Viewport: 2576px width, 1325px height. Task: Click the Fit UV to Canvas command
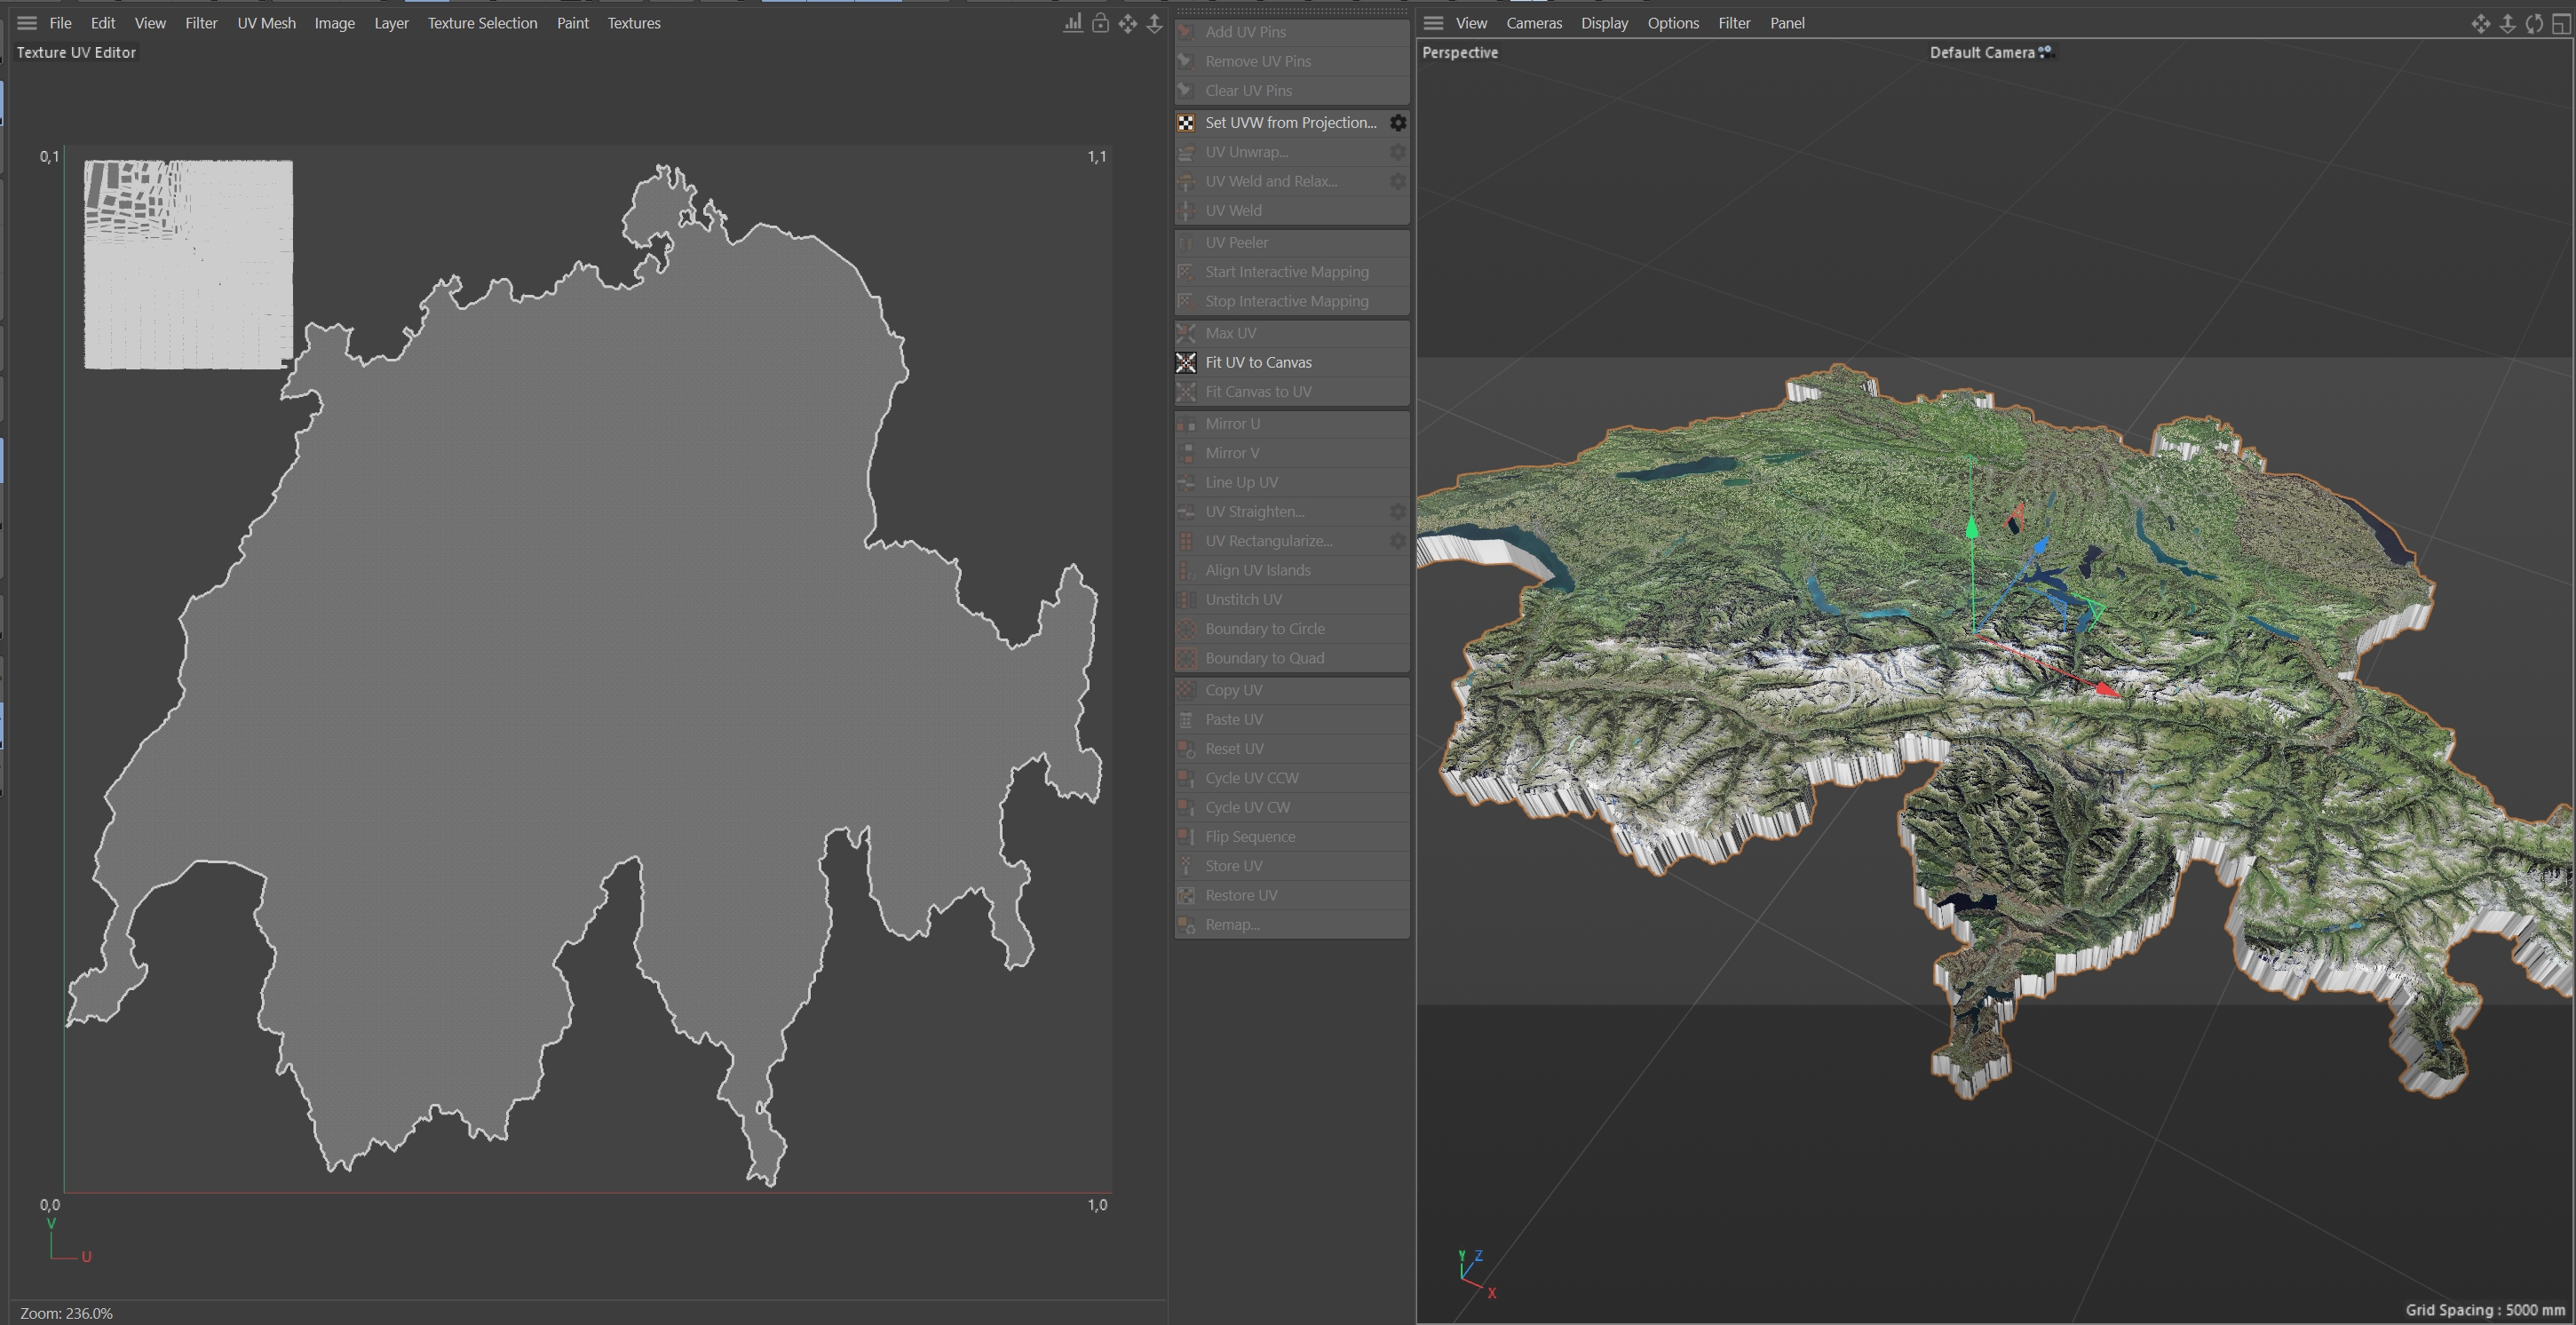point(1258,363)
